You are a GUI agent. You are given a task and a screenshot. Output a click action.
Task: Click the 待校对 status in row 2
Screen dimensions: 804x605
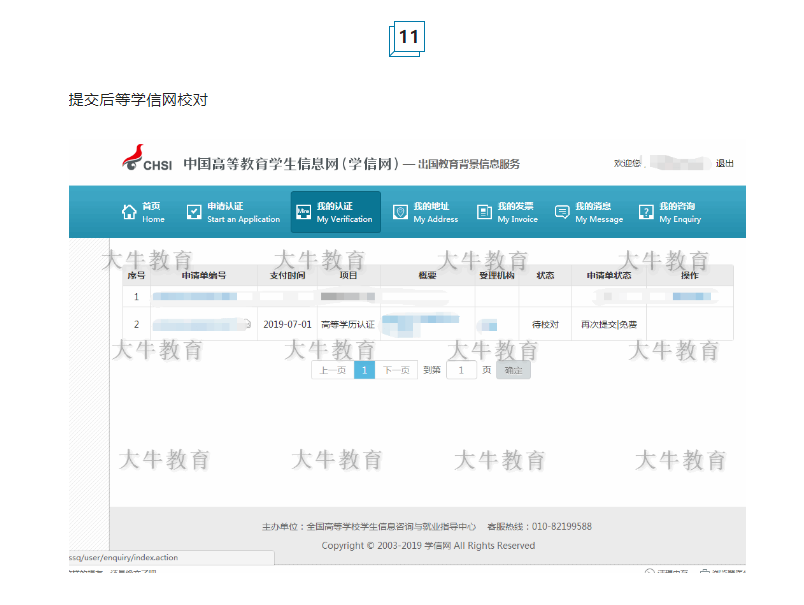[545, 324]
